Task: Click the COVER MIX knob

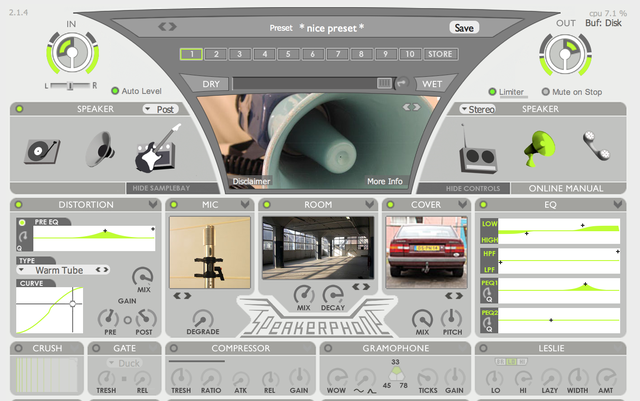Action: (422, 319)
